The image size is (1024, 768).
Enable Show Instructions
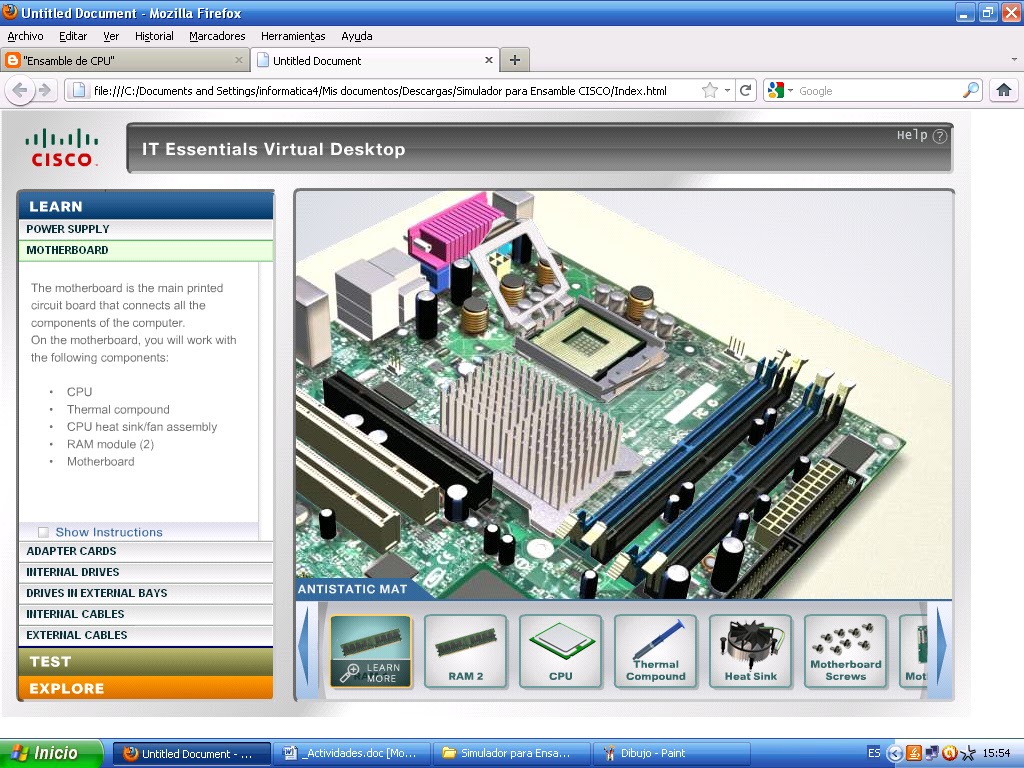(x=43, y=532)
